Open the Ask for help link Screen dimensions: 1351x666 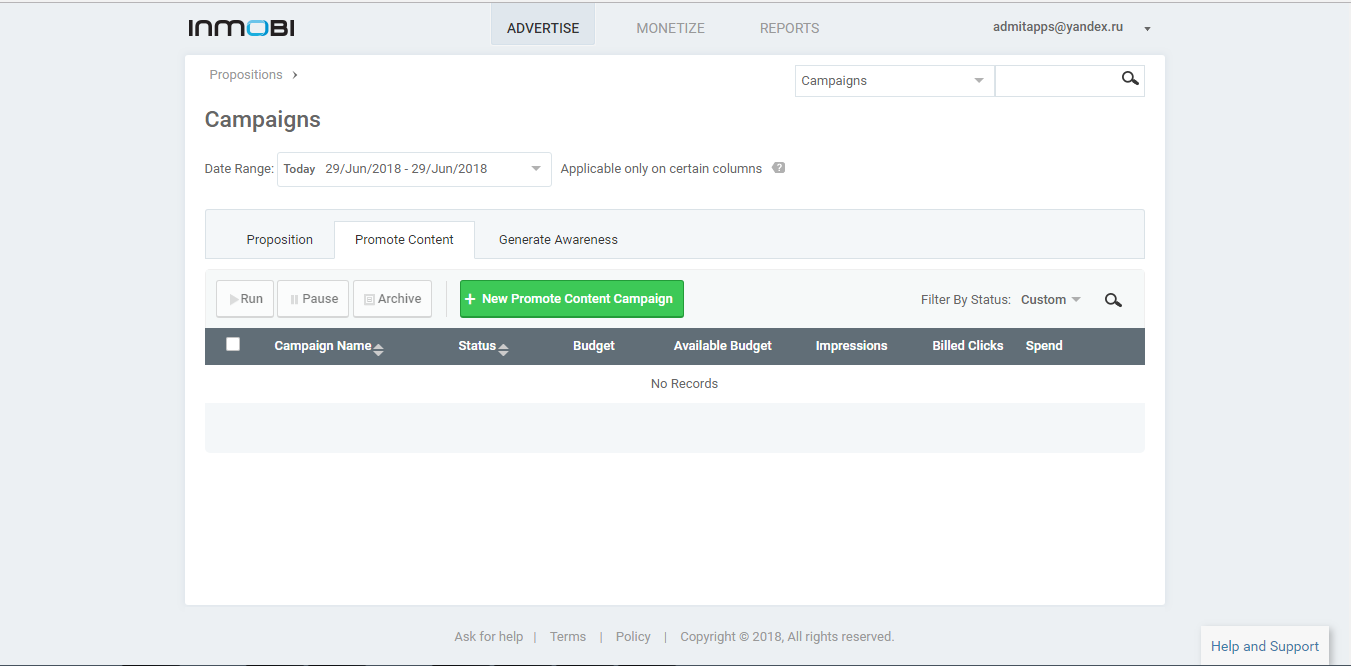[x=489, y=637]
